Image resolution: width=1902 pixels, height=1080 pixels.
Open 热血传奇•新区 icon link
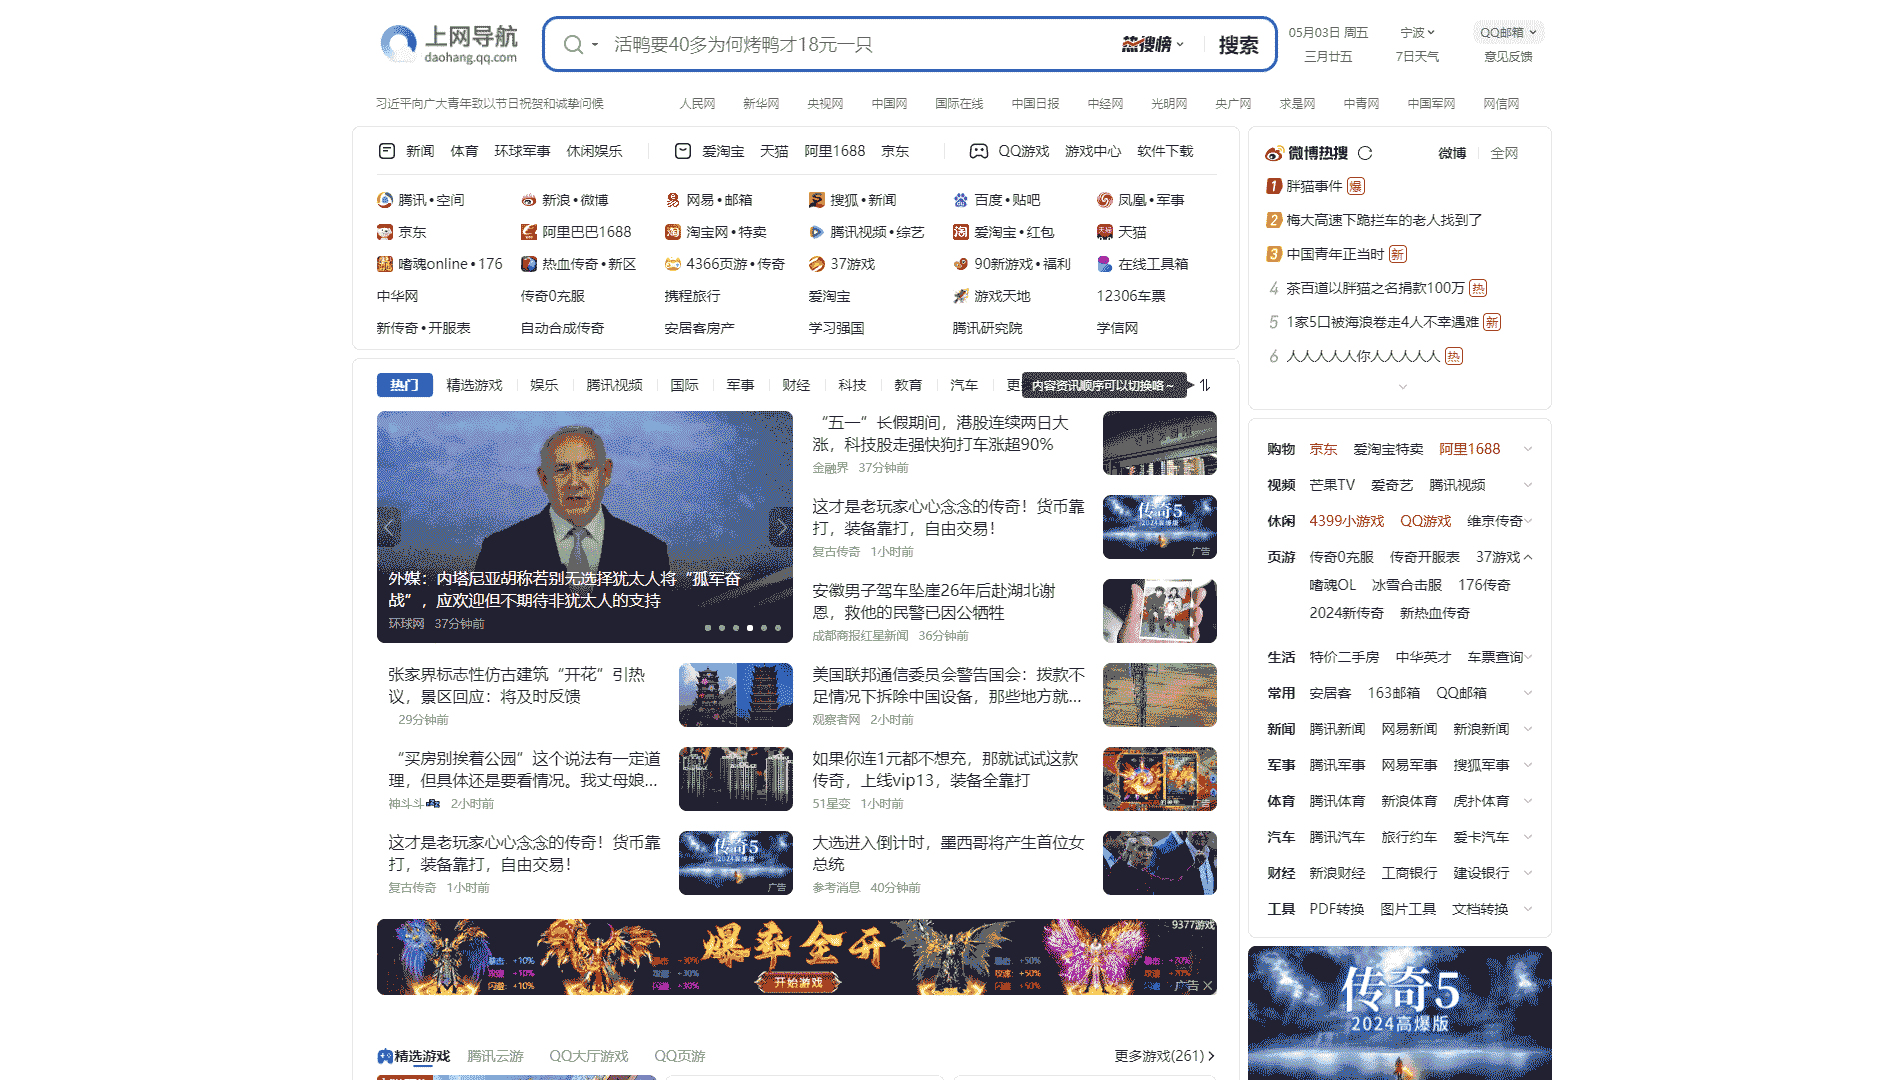point(529,264)
